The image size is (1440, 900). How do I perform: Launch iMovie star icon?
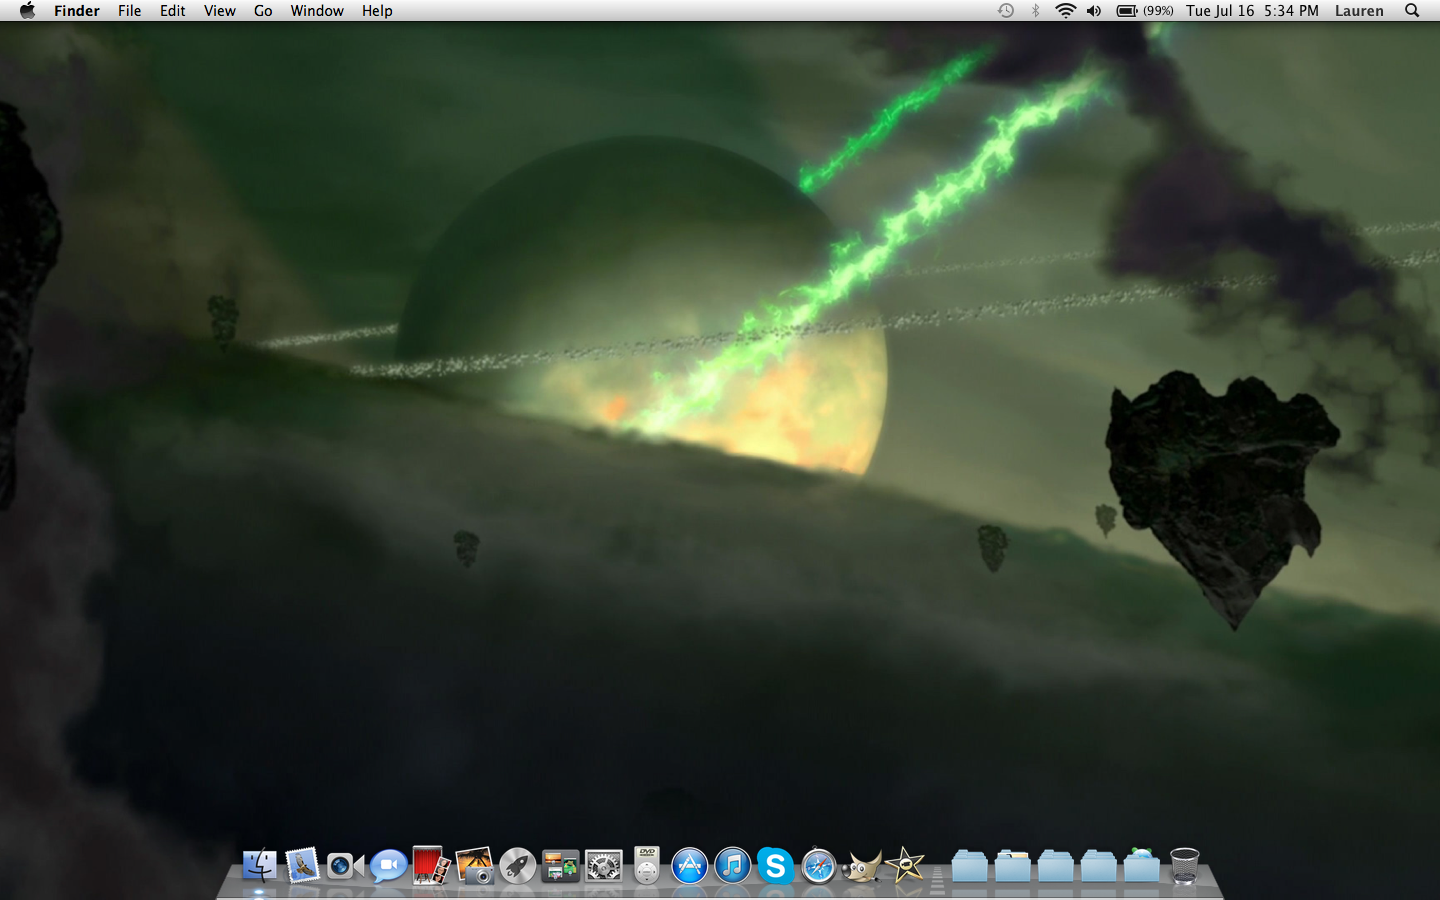point(905,865)
